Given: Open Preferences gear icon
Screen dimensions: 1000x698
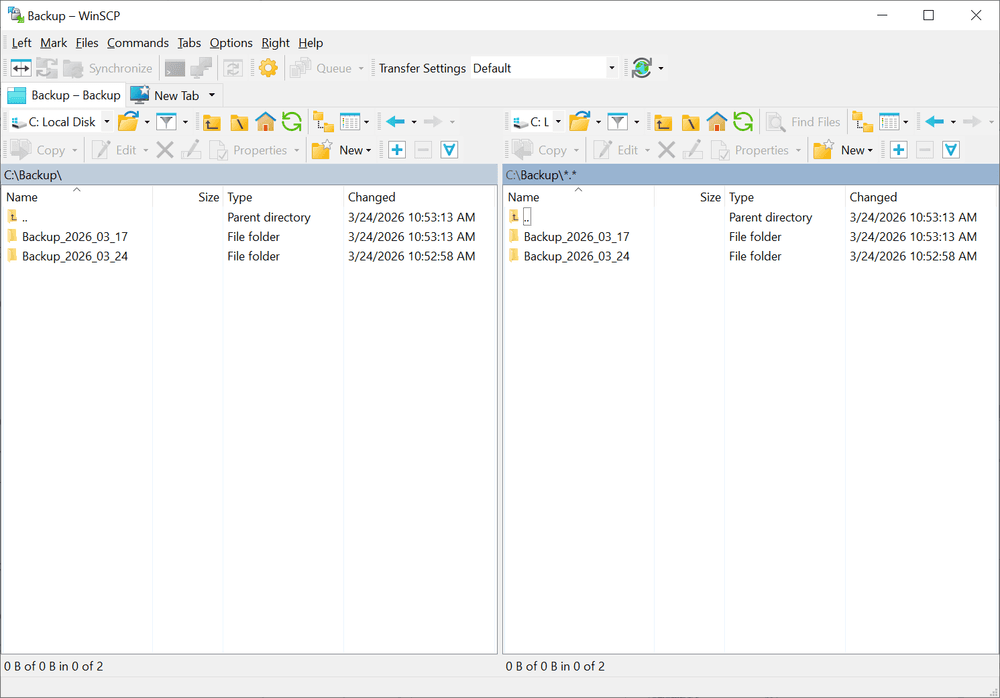Looking at the screenshot, I should point(268,68).
